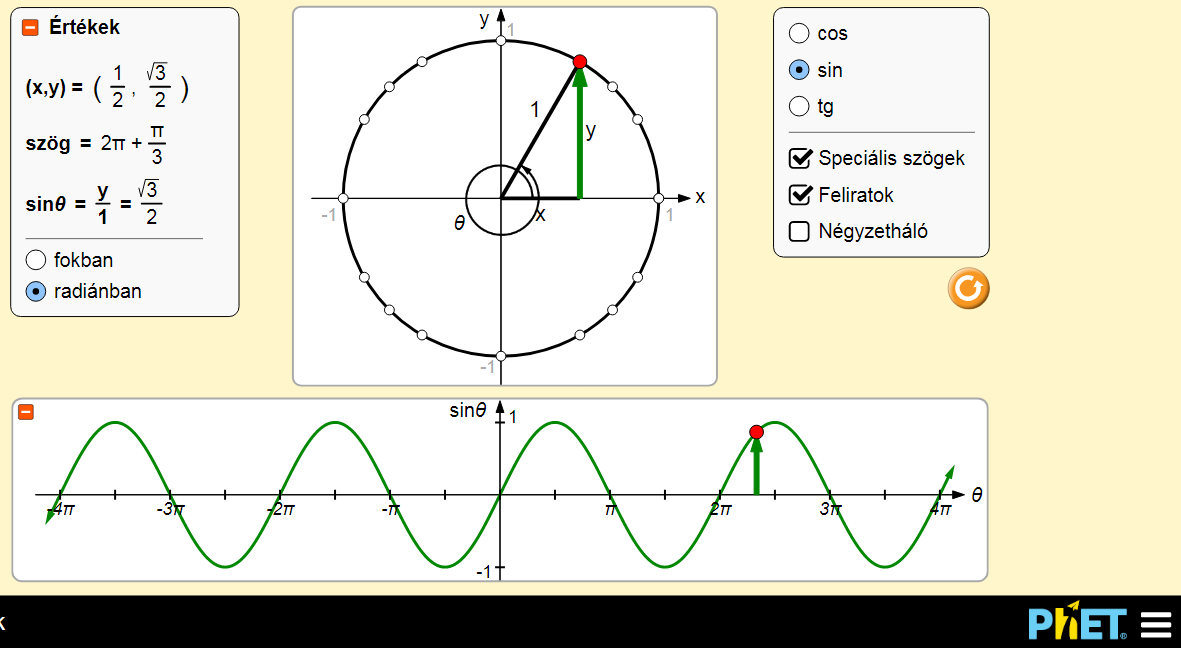1181x648 pixels.
Task: Click the red point on unit circle
Action: [579, 62]
